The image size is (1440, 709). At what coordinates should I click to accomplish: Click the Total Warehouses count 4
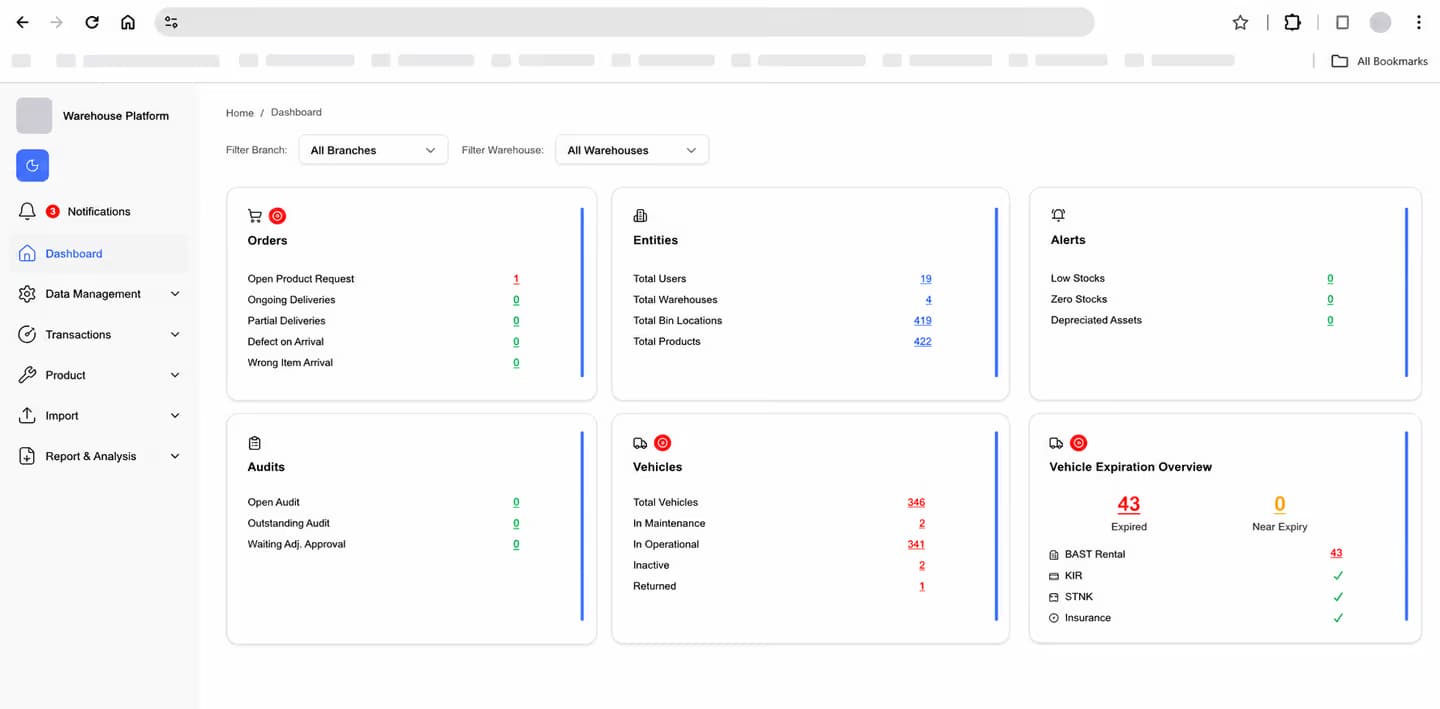[929, 300]
